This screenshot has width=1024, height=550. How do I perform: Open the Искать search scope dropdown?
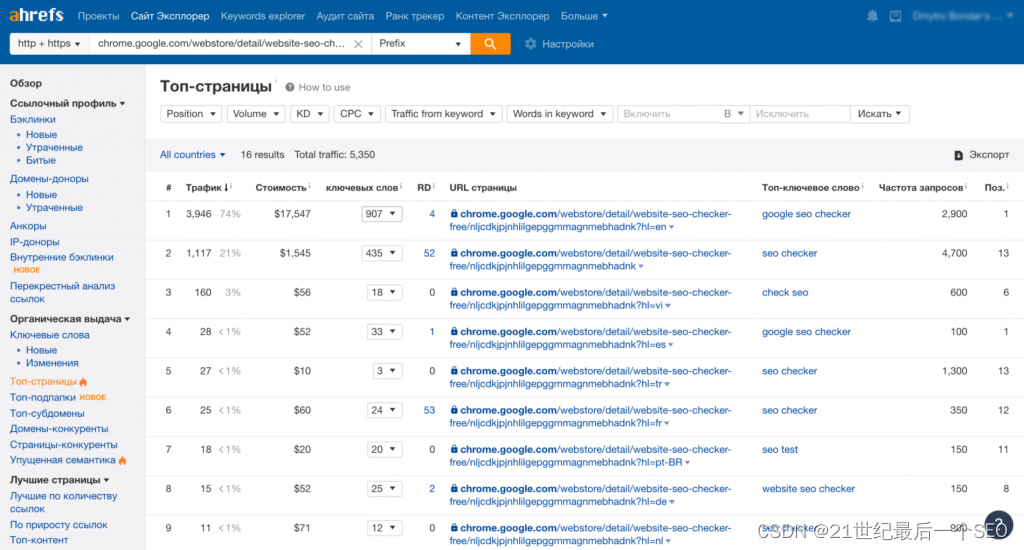tap(879, 114)
